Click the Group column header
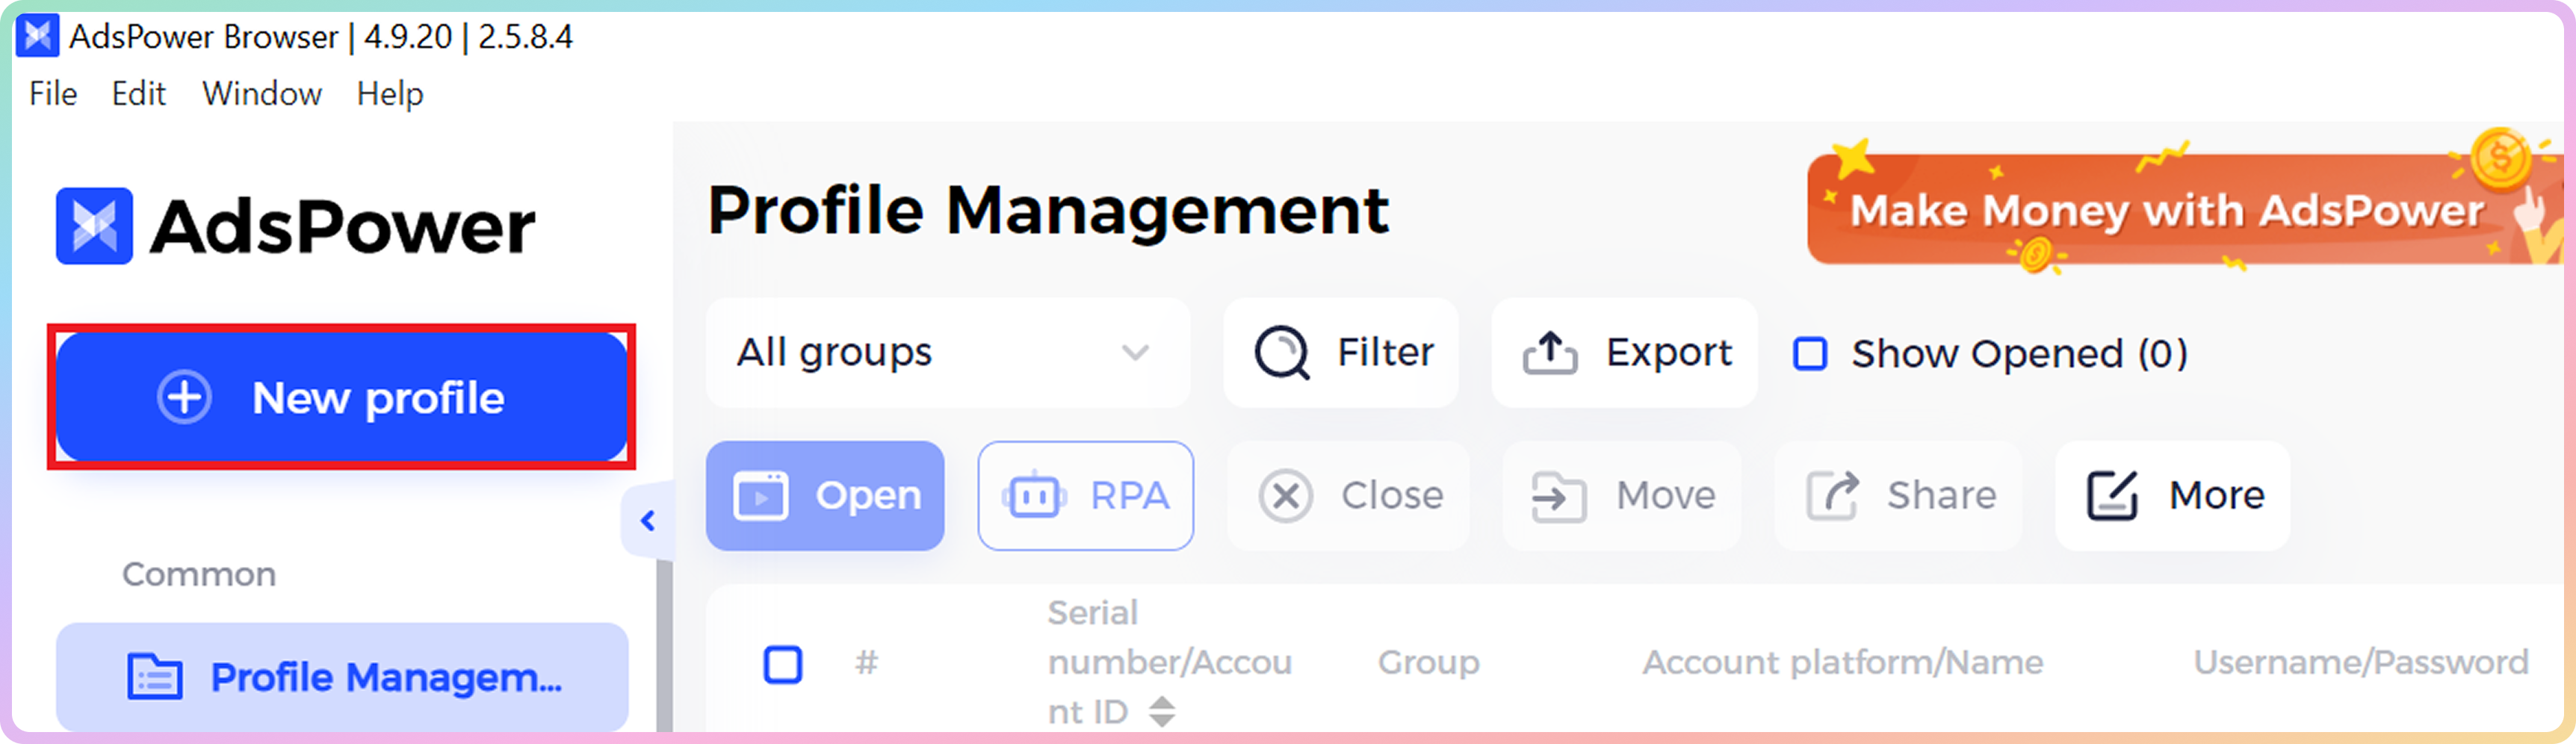 click(1428, 662)
